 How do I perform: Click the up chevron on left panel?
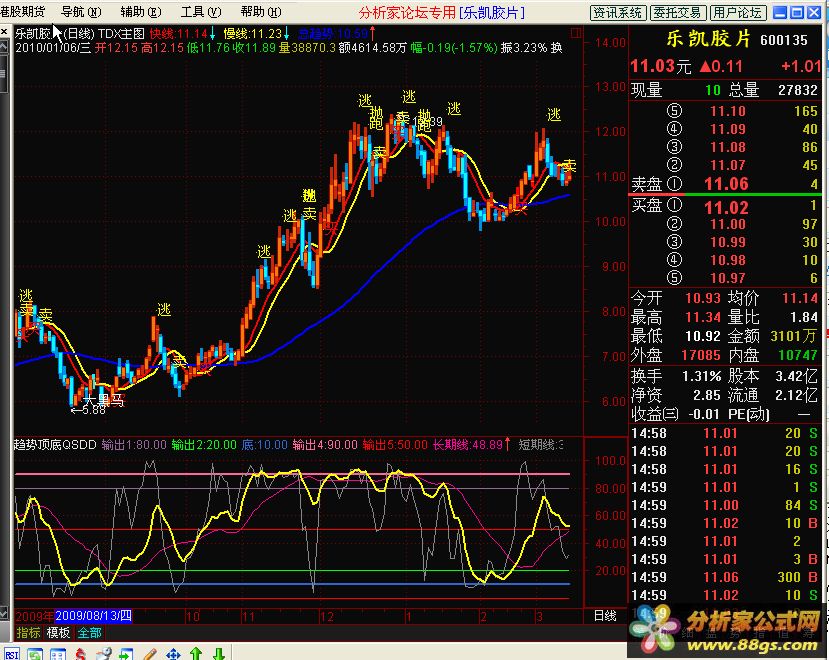pos(4,48)
